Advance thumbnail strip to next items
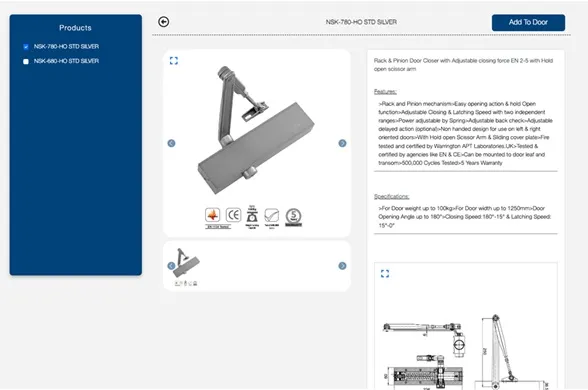 click(342, 266)
